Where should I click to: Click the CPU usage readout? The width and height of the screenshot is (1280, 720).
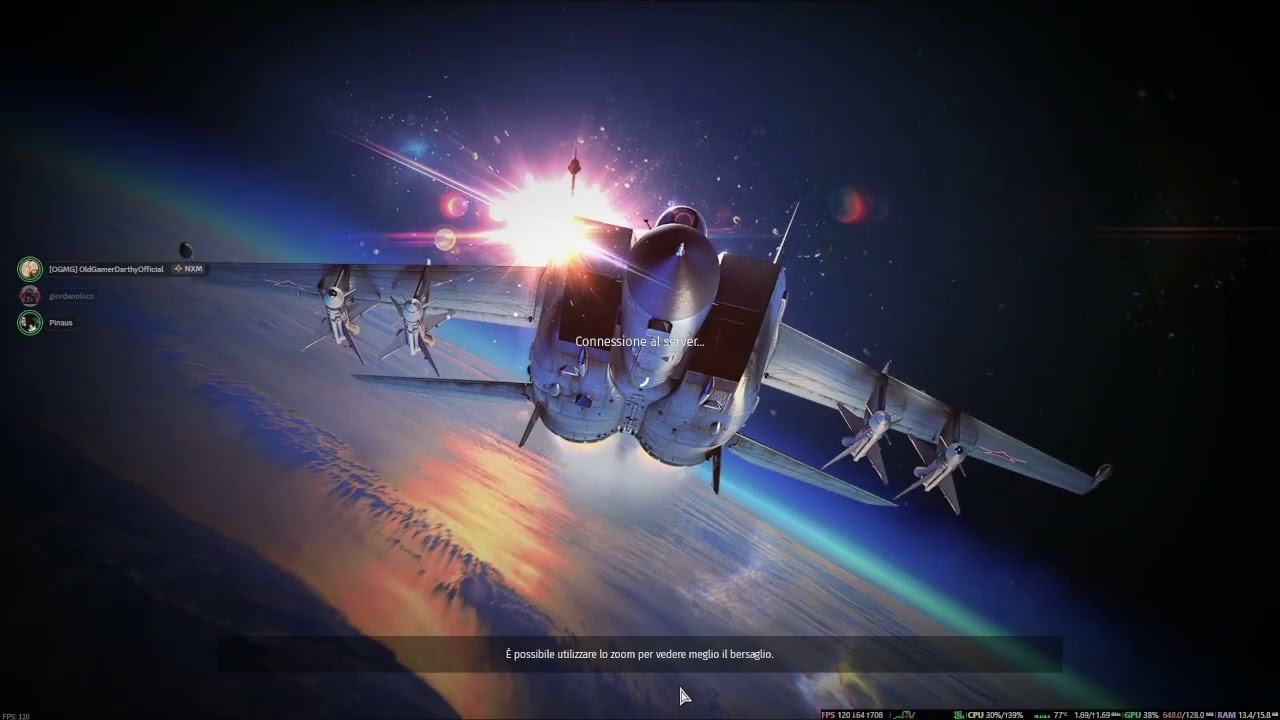click(995, 715)
